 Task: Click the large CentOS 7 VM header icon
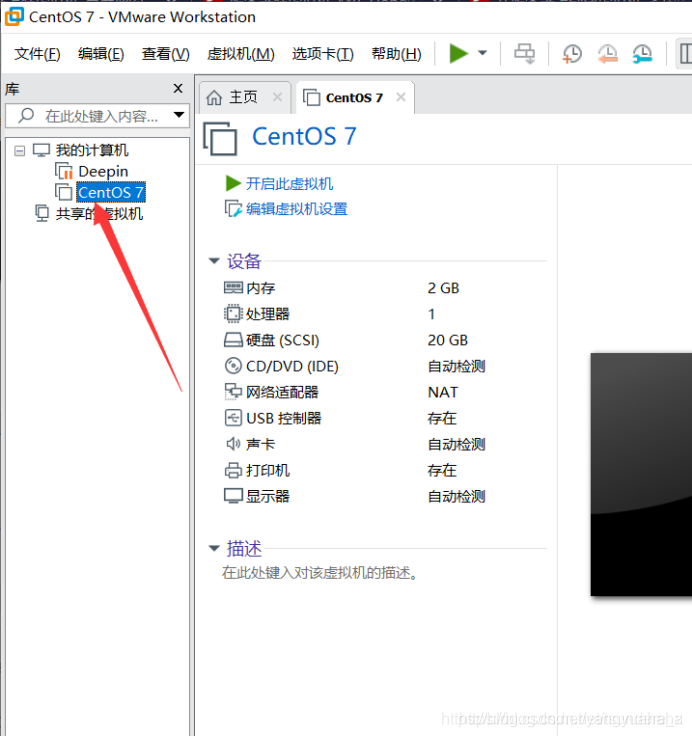pos(220,139)
